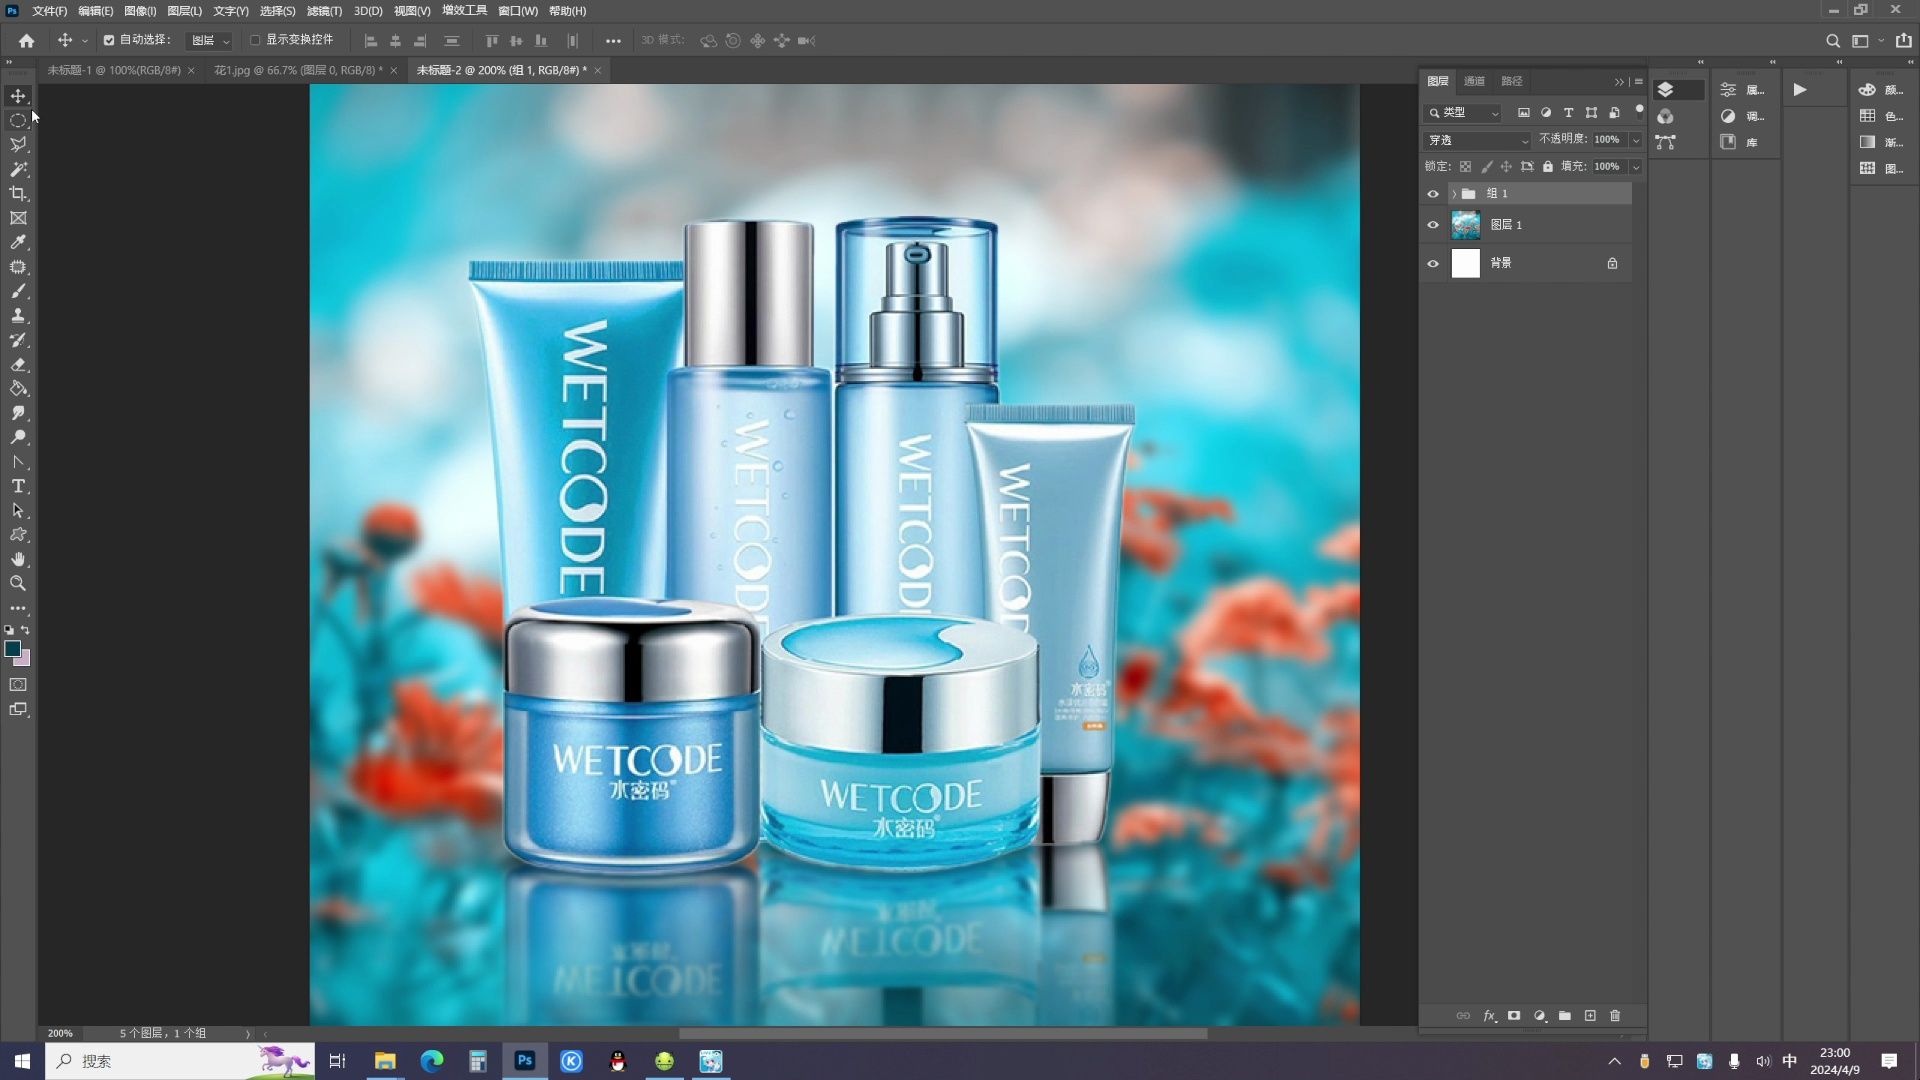
Task: Switch to the 花1.jpg document tab
Action: click(297, 70)
